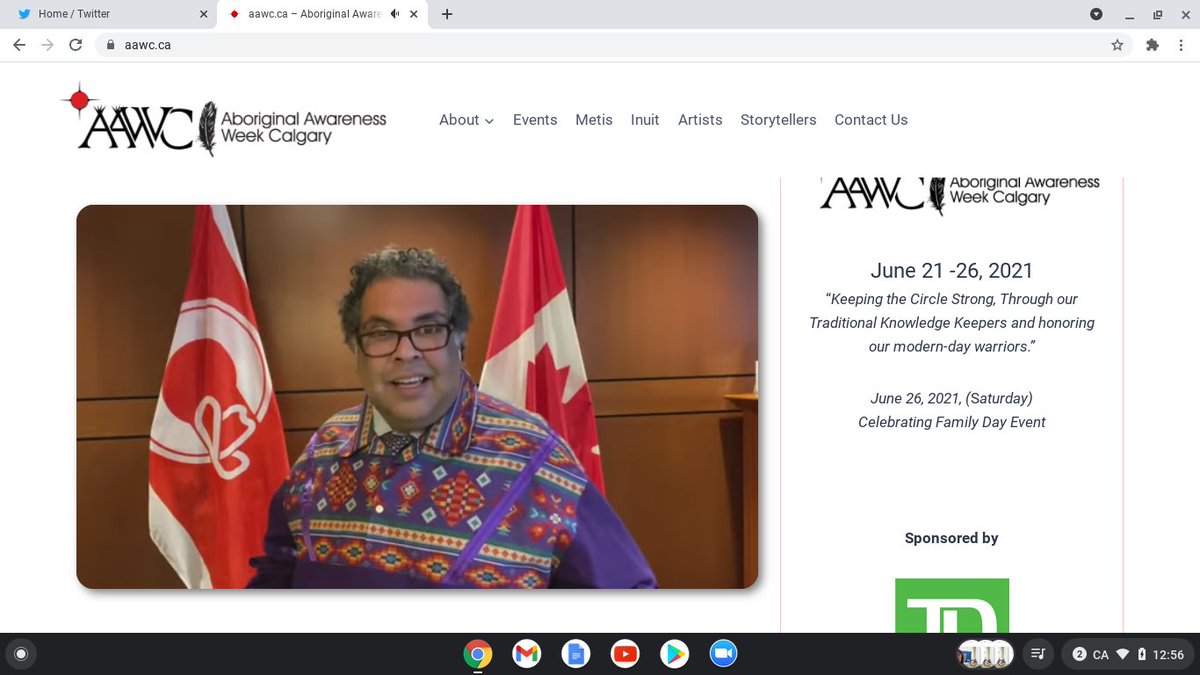The height and width of the screenshot is (675, 1200).
Task: Open the Contact Us page
Action: (x=871, y=120)
